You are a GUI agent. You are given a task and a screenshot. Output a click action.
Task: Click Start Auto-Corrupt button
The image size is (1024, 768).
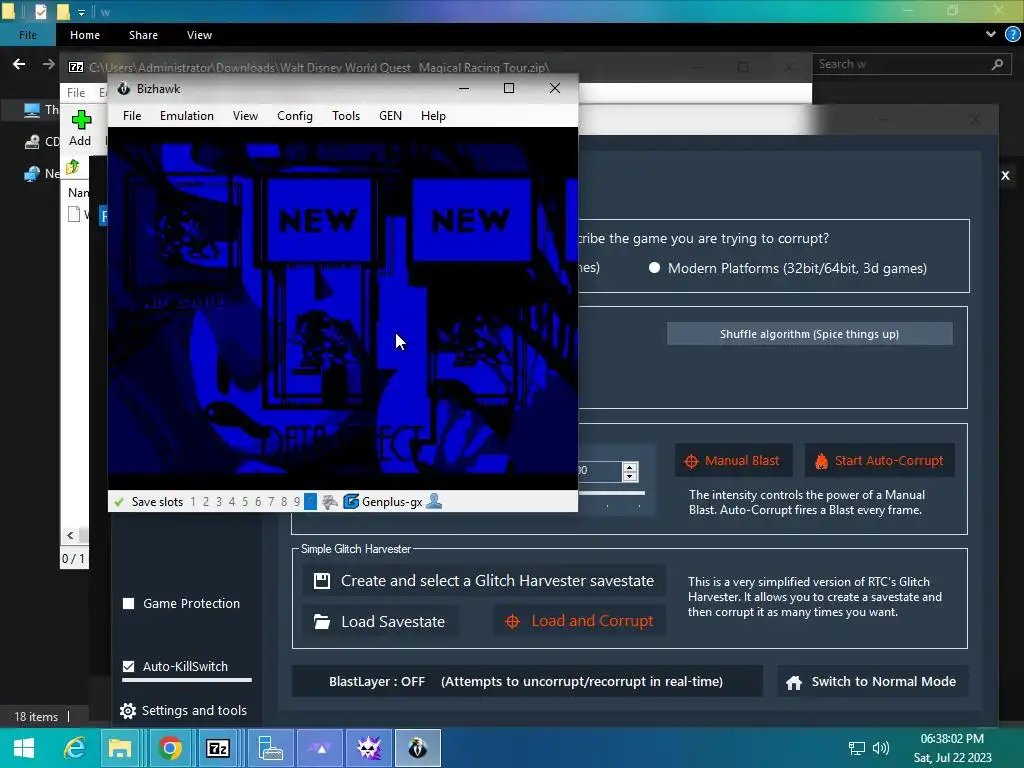pyautogui.click(x=879, y=460)
